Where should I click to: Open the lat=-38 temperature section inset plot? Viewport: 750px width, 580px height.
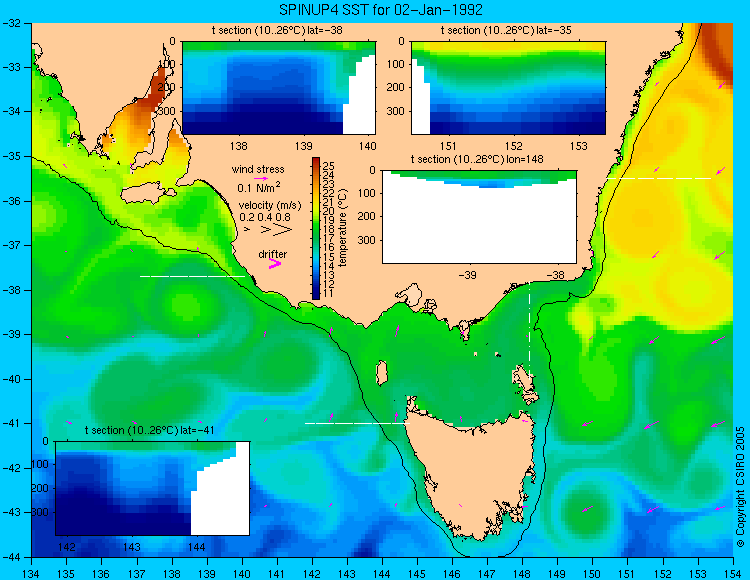coord(279,88)
